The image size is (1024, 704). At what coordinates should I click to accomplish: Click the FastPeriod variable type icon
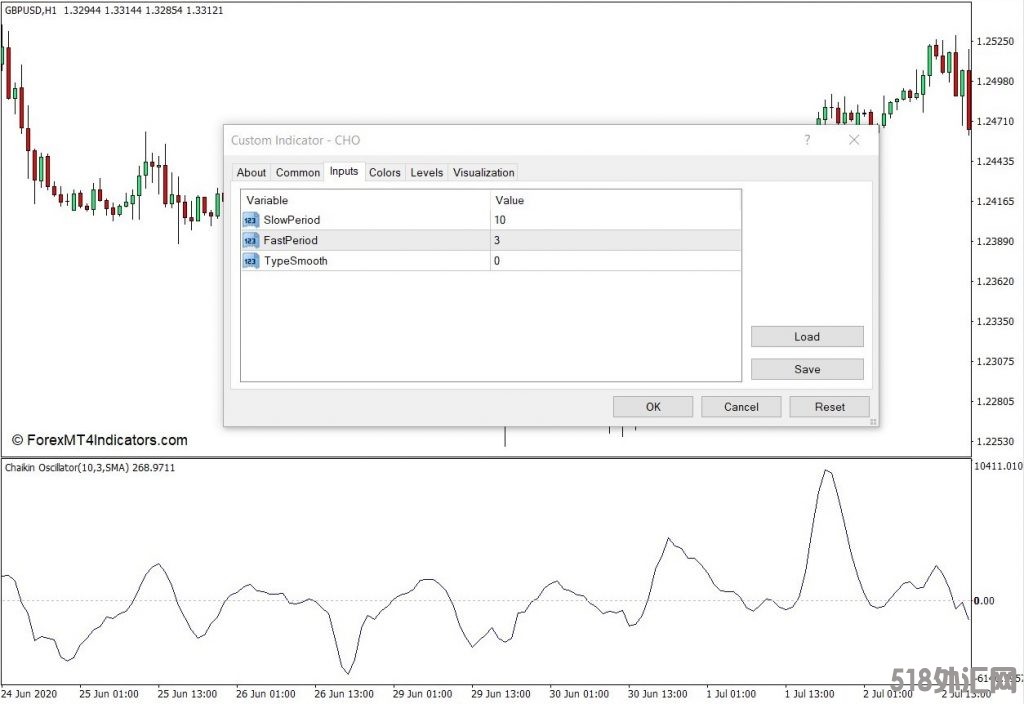coord(251,241)
